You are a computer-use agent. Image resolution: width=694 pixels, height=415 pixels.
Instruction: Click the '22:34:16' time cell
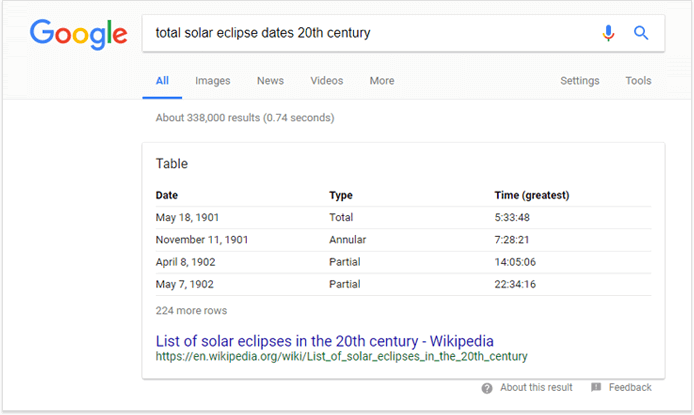click(x=515, y=284)
